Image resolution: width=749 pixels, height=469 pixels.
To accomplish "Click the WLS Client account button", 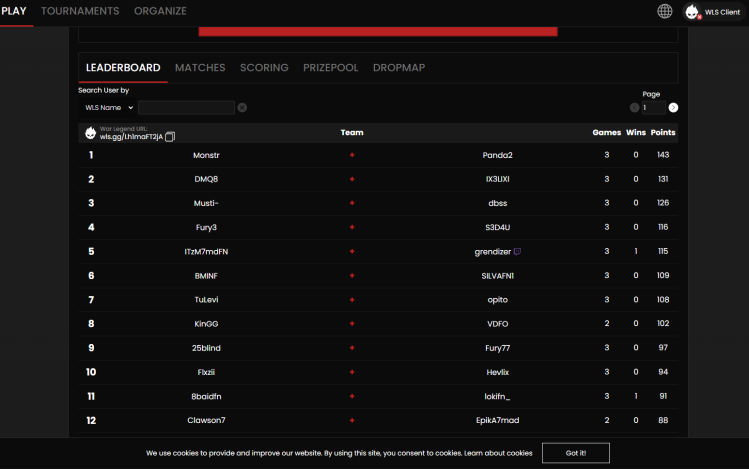I will [x=714, y=11].
